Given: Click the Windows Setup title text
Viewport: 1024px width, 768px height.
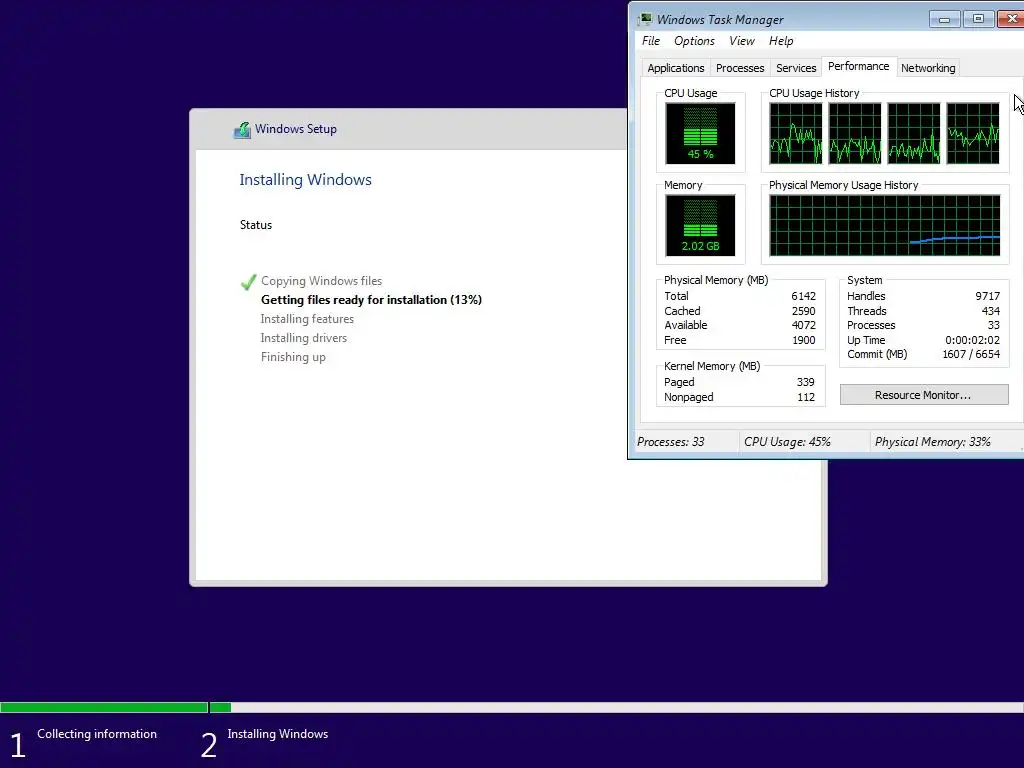Looking at the screenshot, I should coord(296,129).
